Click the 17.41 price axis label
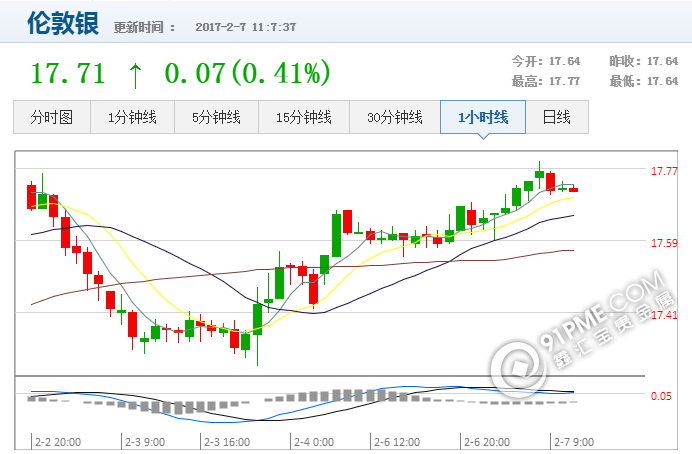This screenshot has width=692, height=454. click(x=664, y=315)
